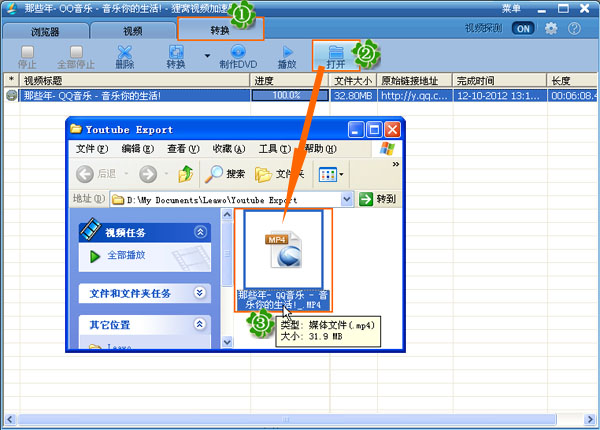Open 工具(T) menu in Youtube Export window
Image resolution: width=600 pixels, height=430 pixels.
[275, 148]
